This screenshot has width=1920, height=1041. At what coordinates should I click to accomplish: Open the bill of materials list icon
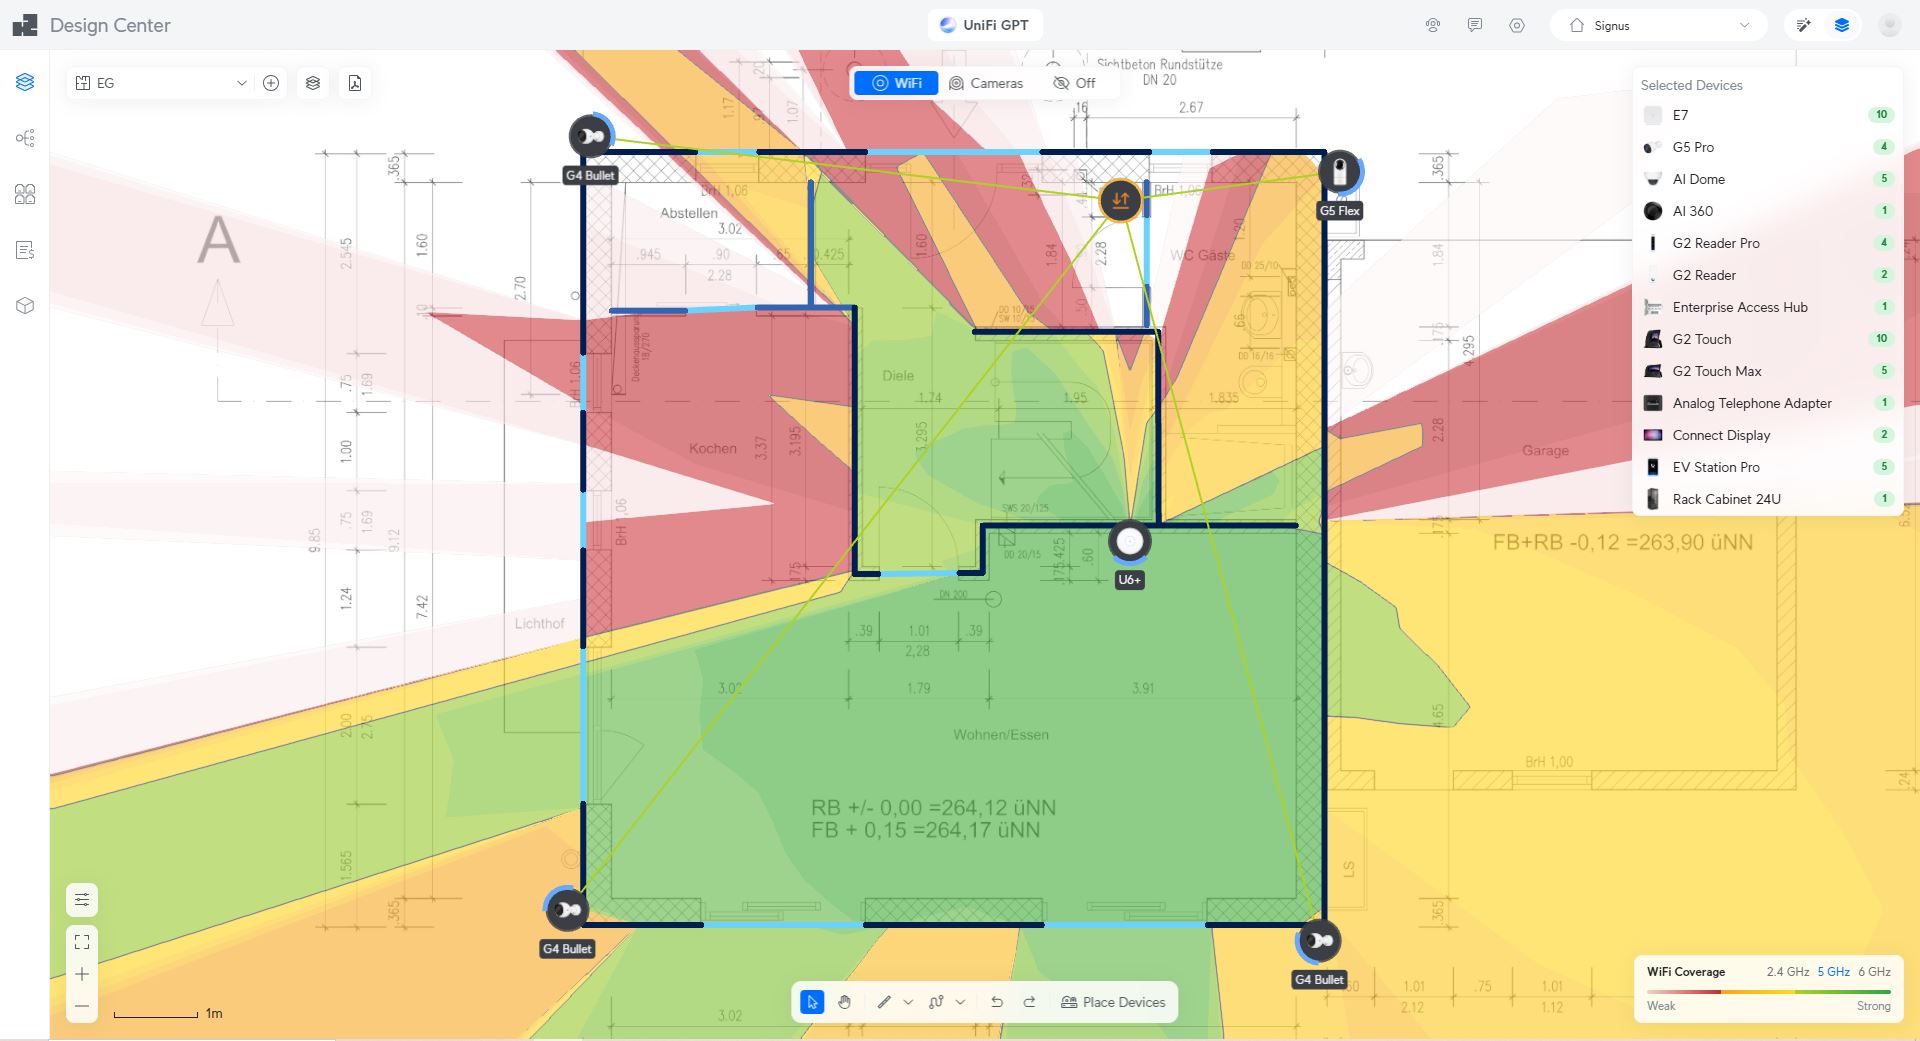(x=25, y=250)
